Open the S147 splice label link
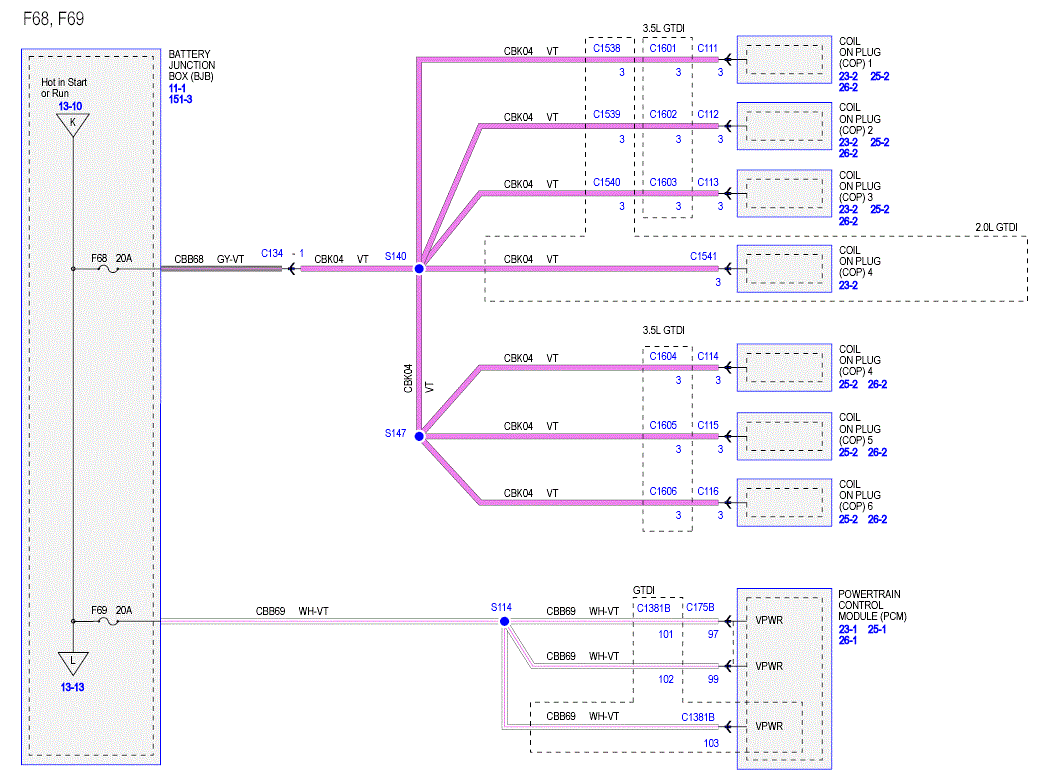Viewport: 1044px width, 784px height. pos(395,433)
